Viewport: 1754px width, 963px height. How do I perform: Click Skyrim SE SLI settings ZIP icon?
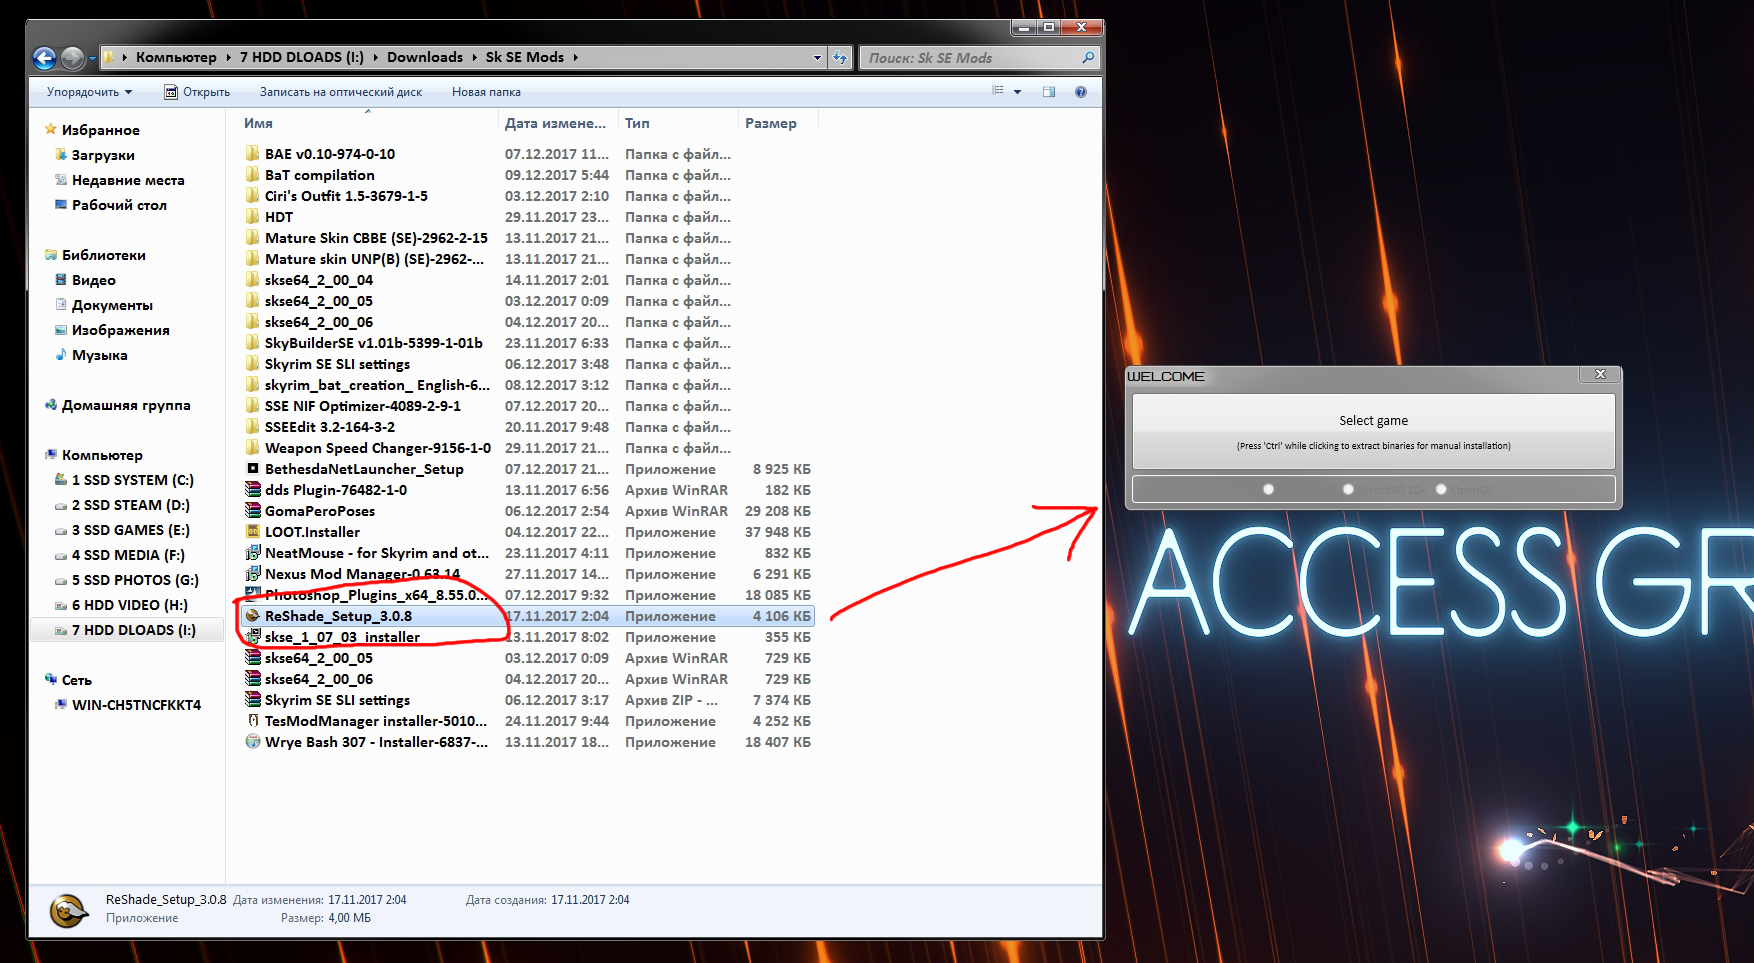(253, 700)
